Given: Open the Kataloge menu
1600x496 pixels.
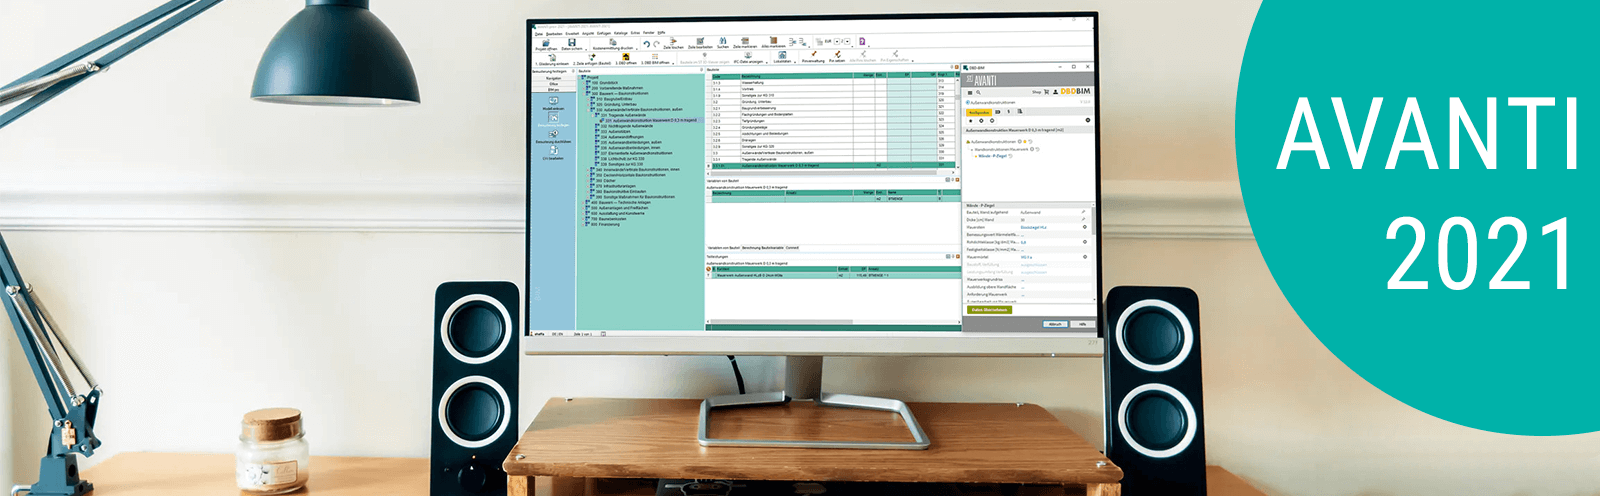Looking at the screenshot, I should click(x=620, y=33).
